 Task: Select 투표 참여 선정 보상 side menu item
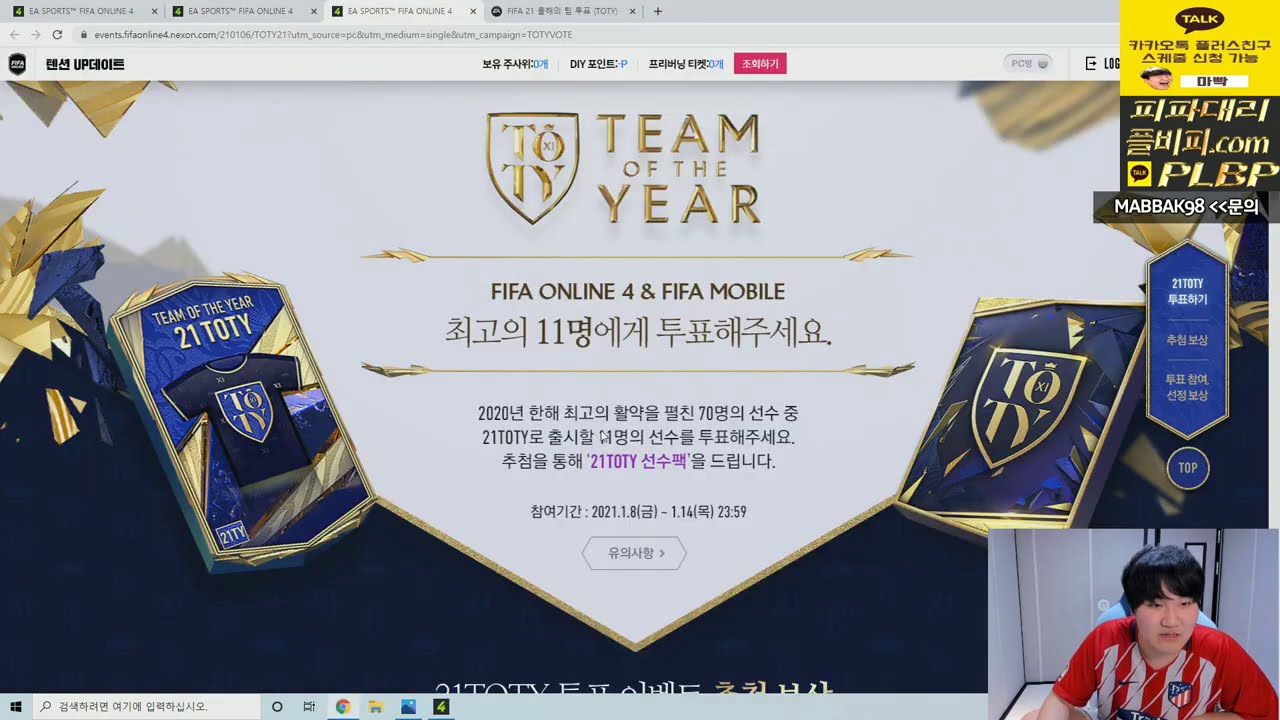point(1187,387)
